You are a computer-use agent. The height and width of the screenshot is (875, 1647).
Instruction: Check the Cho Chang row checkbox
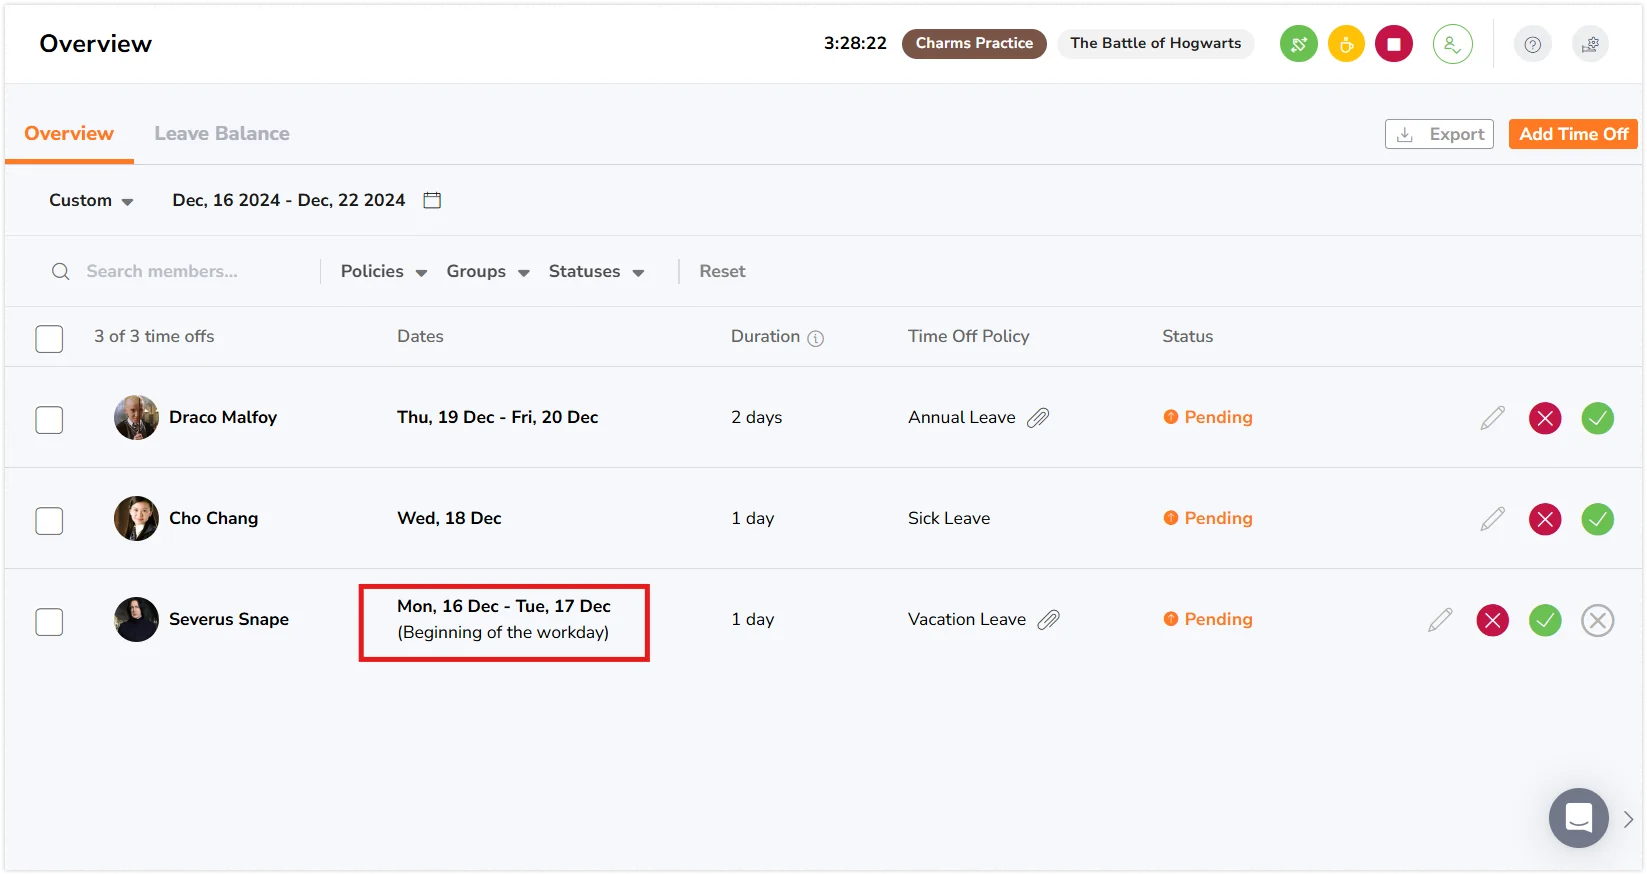point(49,520)
